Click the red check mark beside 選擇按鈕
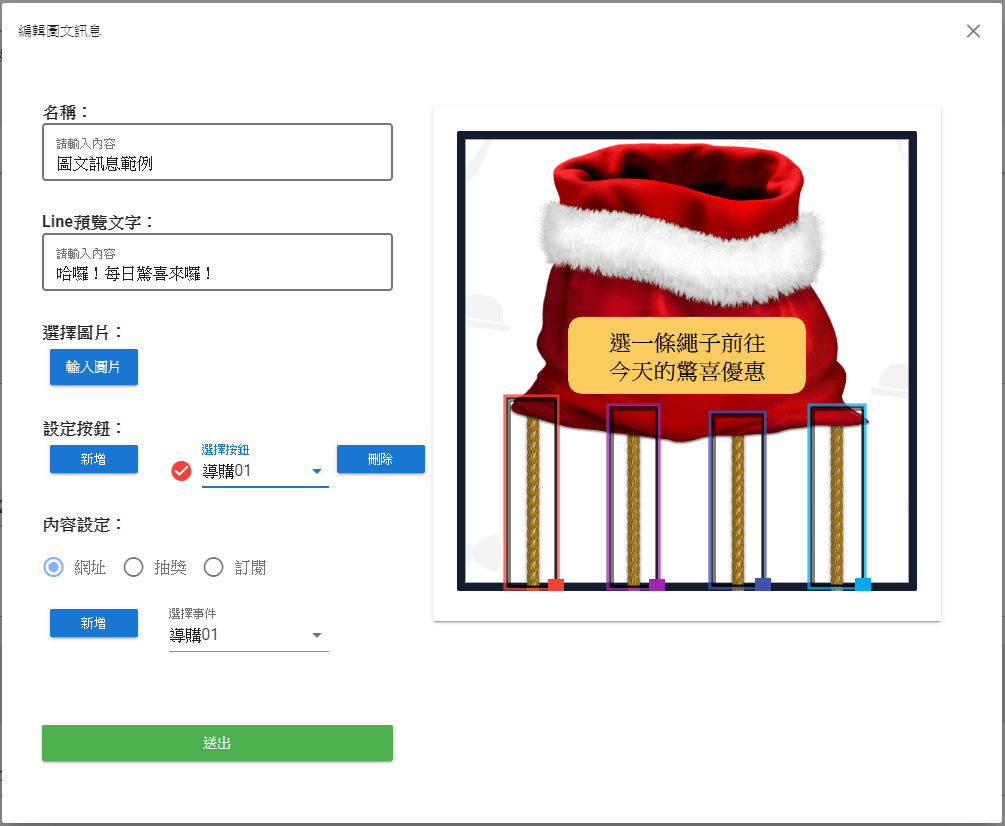Image resolution: width=1005 pixels, height=826 pixels. point(181,471)
